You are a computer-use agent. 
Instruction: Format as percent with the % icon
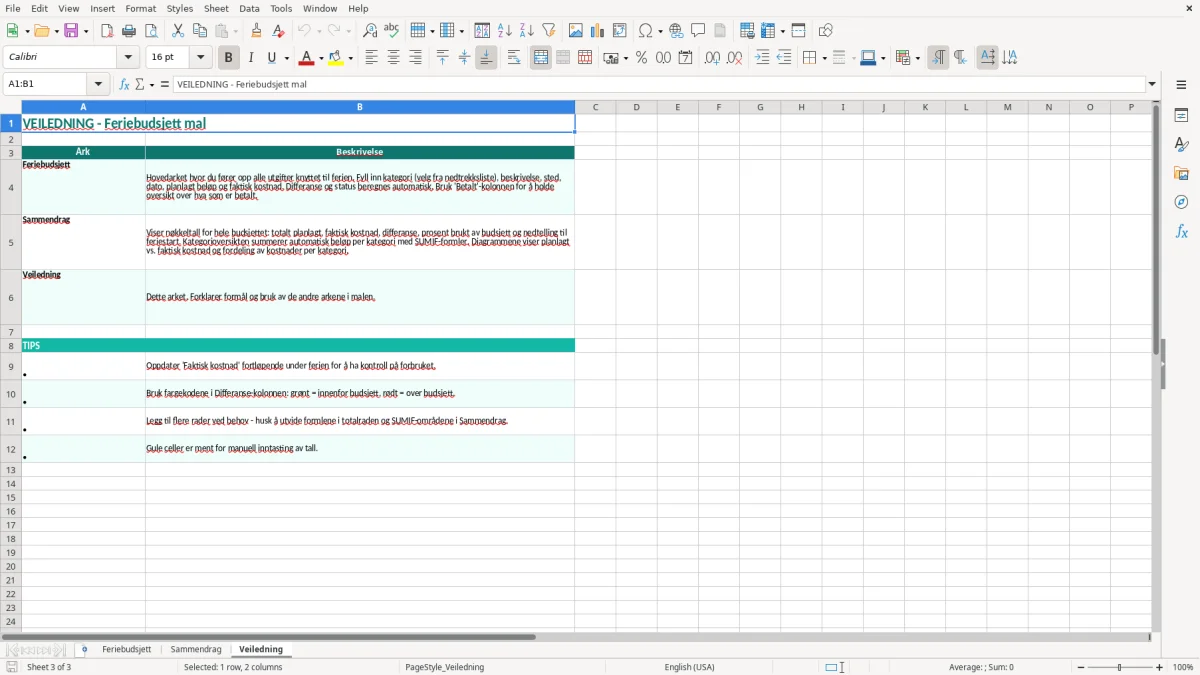coord(642,58)
